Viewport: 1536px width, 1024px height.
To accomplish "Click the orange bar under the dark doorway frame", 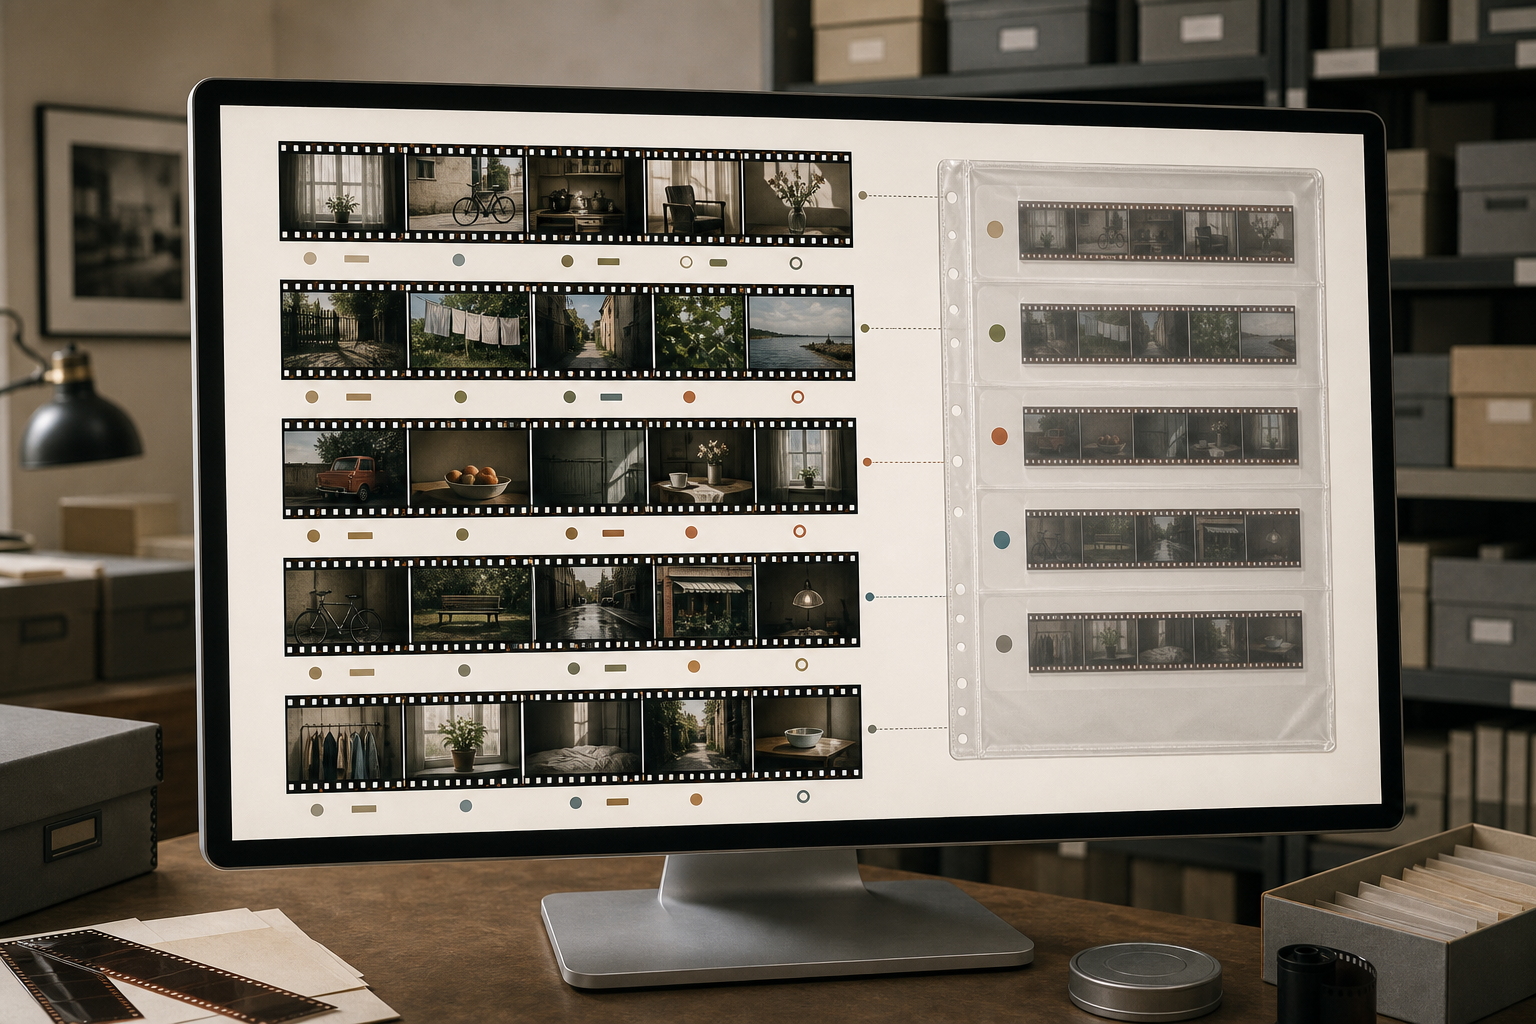I will coord(613,533).
